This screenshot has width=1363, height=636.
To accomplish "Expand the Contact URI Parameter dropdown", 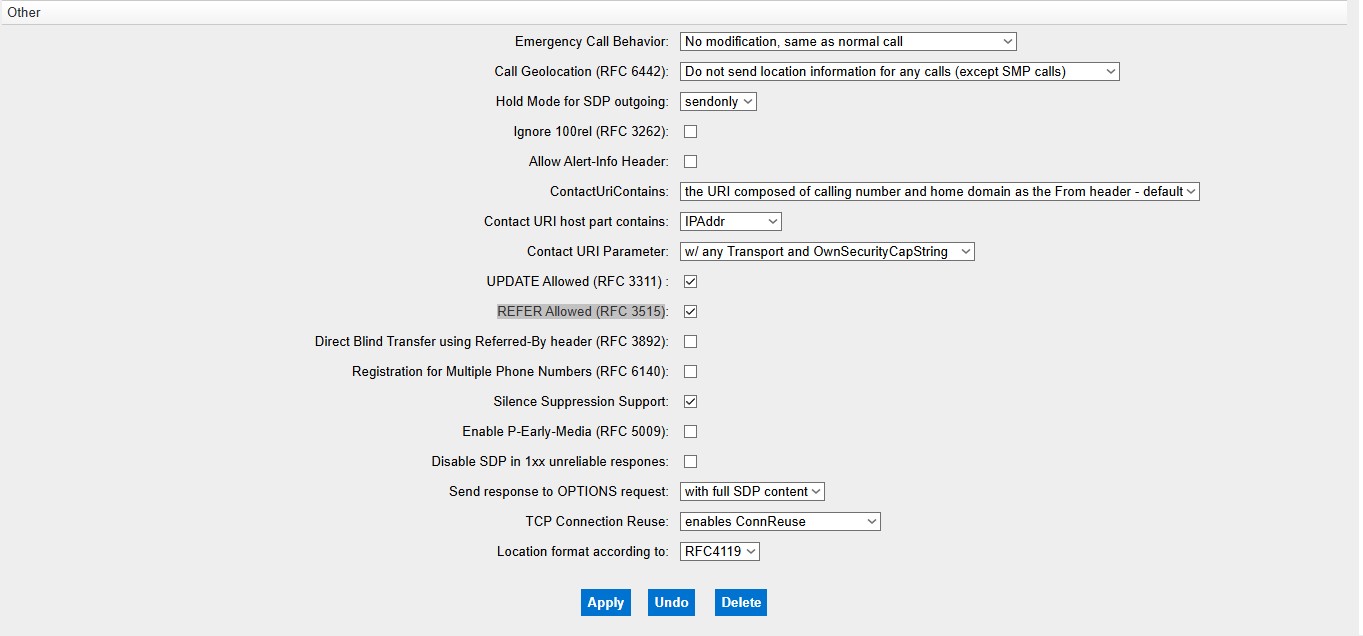I will (826, 251).
